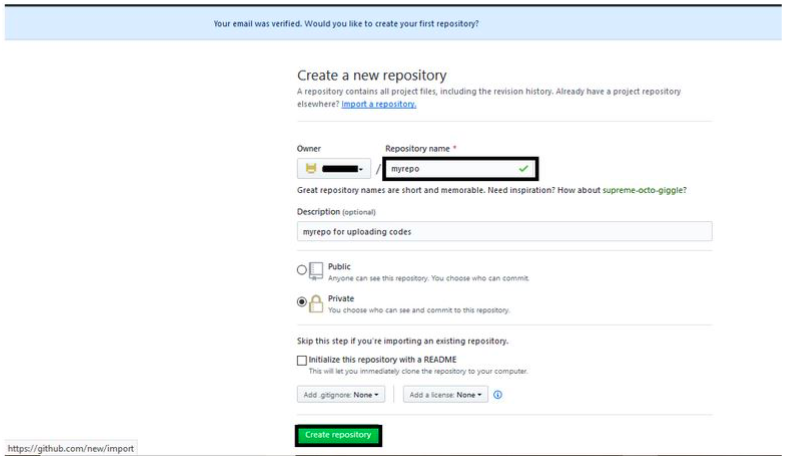Enable Initialize this repository with a README
Screen dimensions: 800x463
click(302, 360)
